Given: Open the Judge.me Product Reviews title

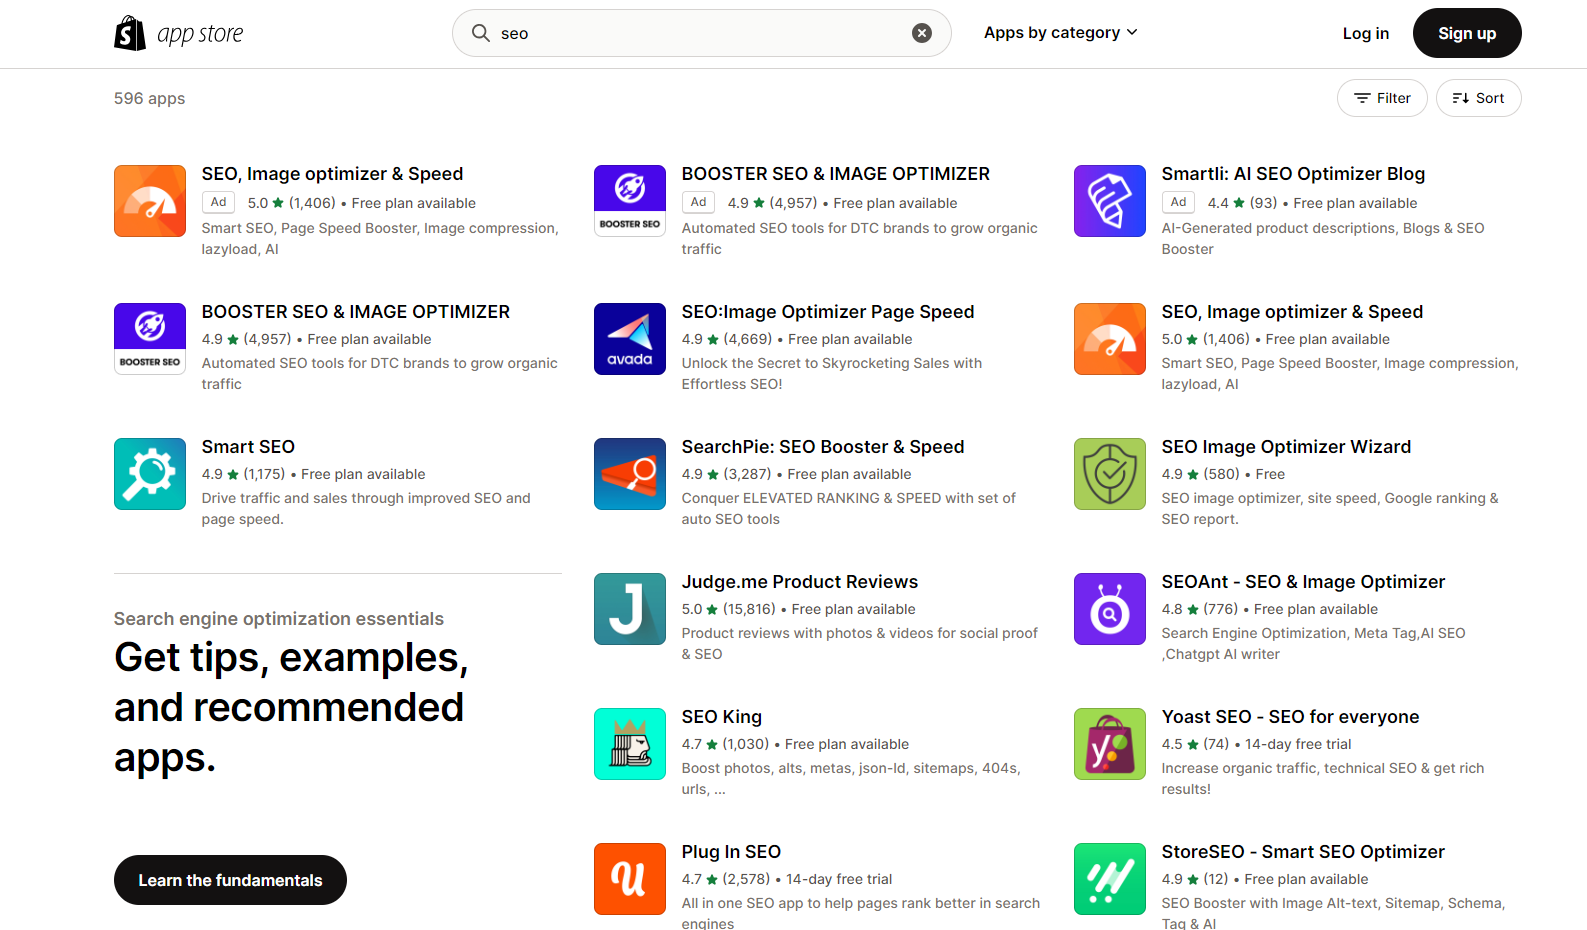Looking at the screenshot, I should point(800,582).
